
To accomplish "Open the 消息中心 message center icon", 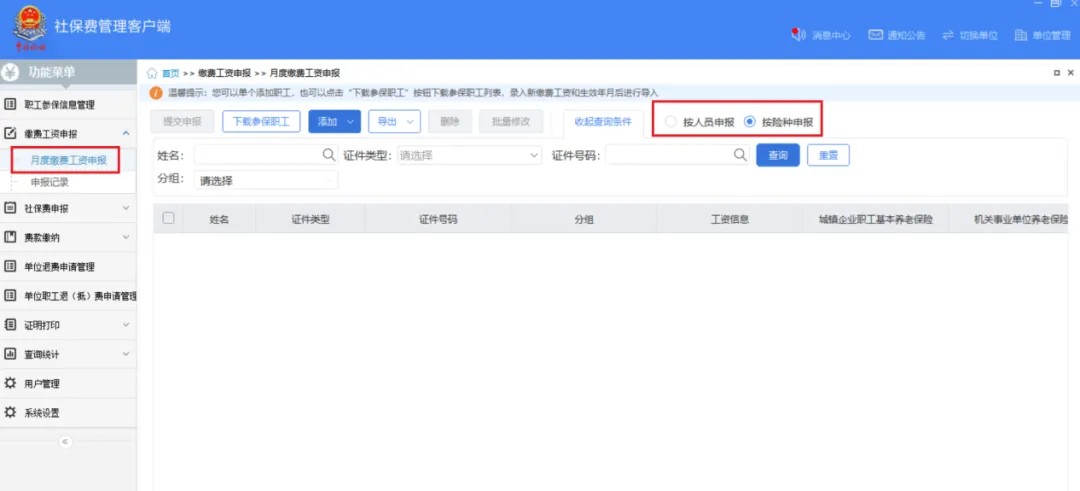I will click(x=798, y=35).
